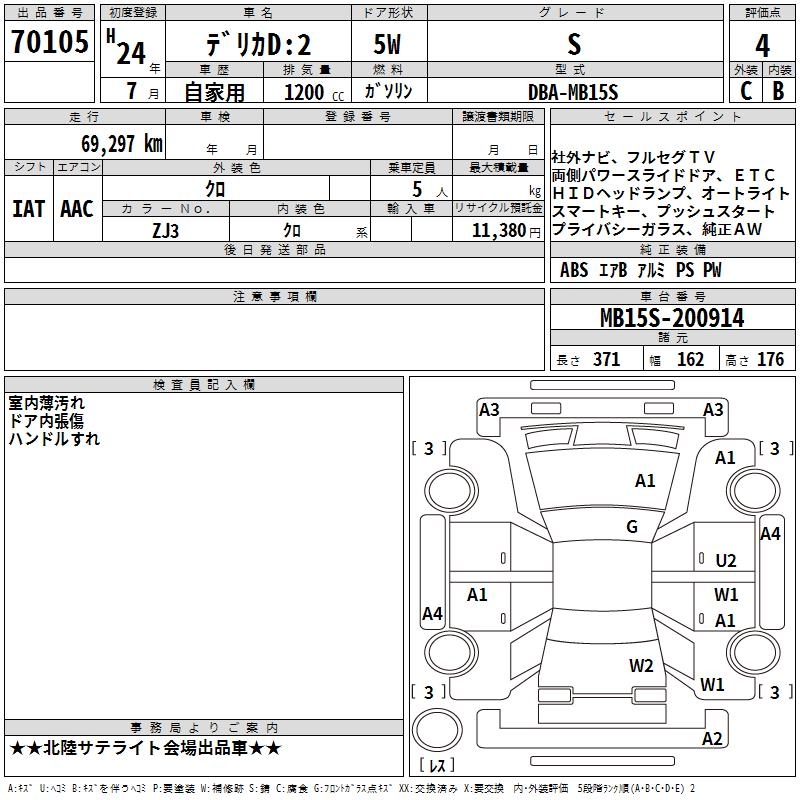Click the 注意事項欄 header
The width and height of the screenshot is (800, 800).
tap(274, 296)
